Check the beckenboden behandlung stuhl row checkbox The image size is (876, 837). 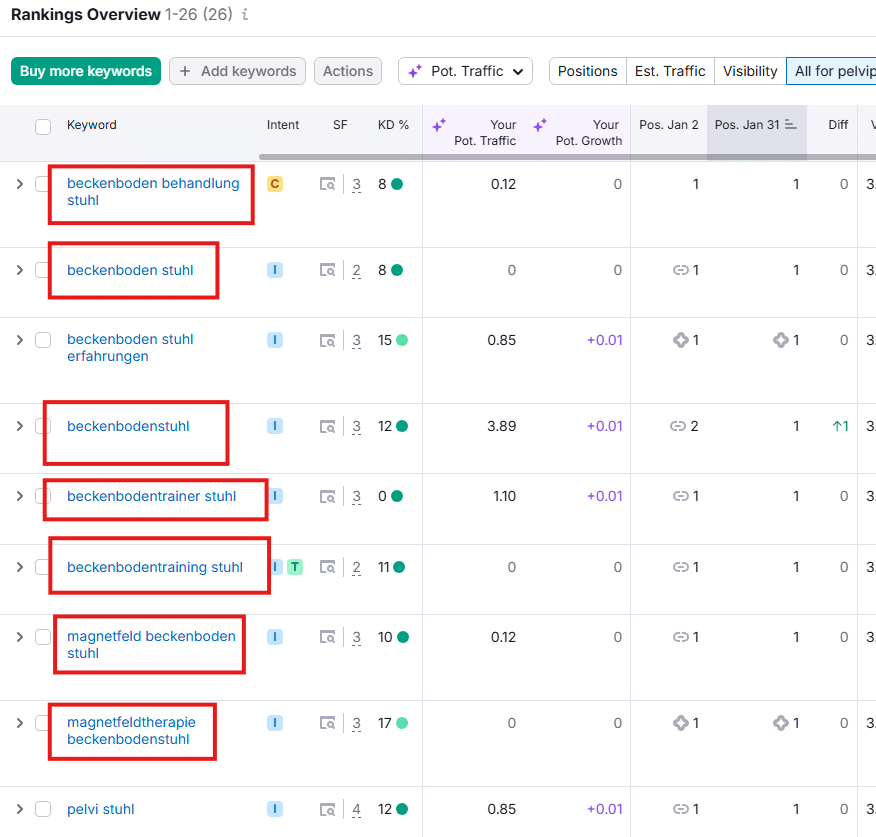pos(42,184)
